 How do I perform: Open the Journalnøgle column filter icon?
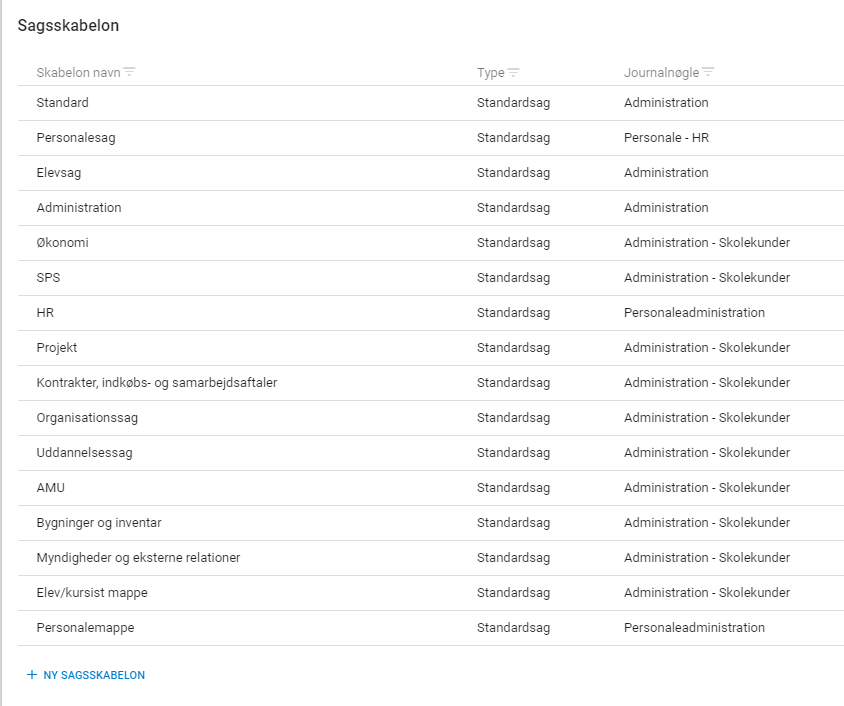[708, 72]
